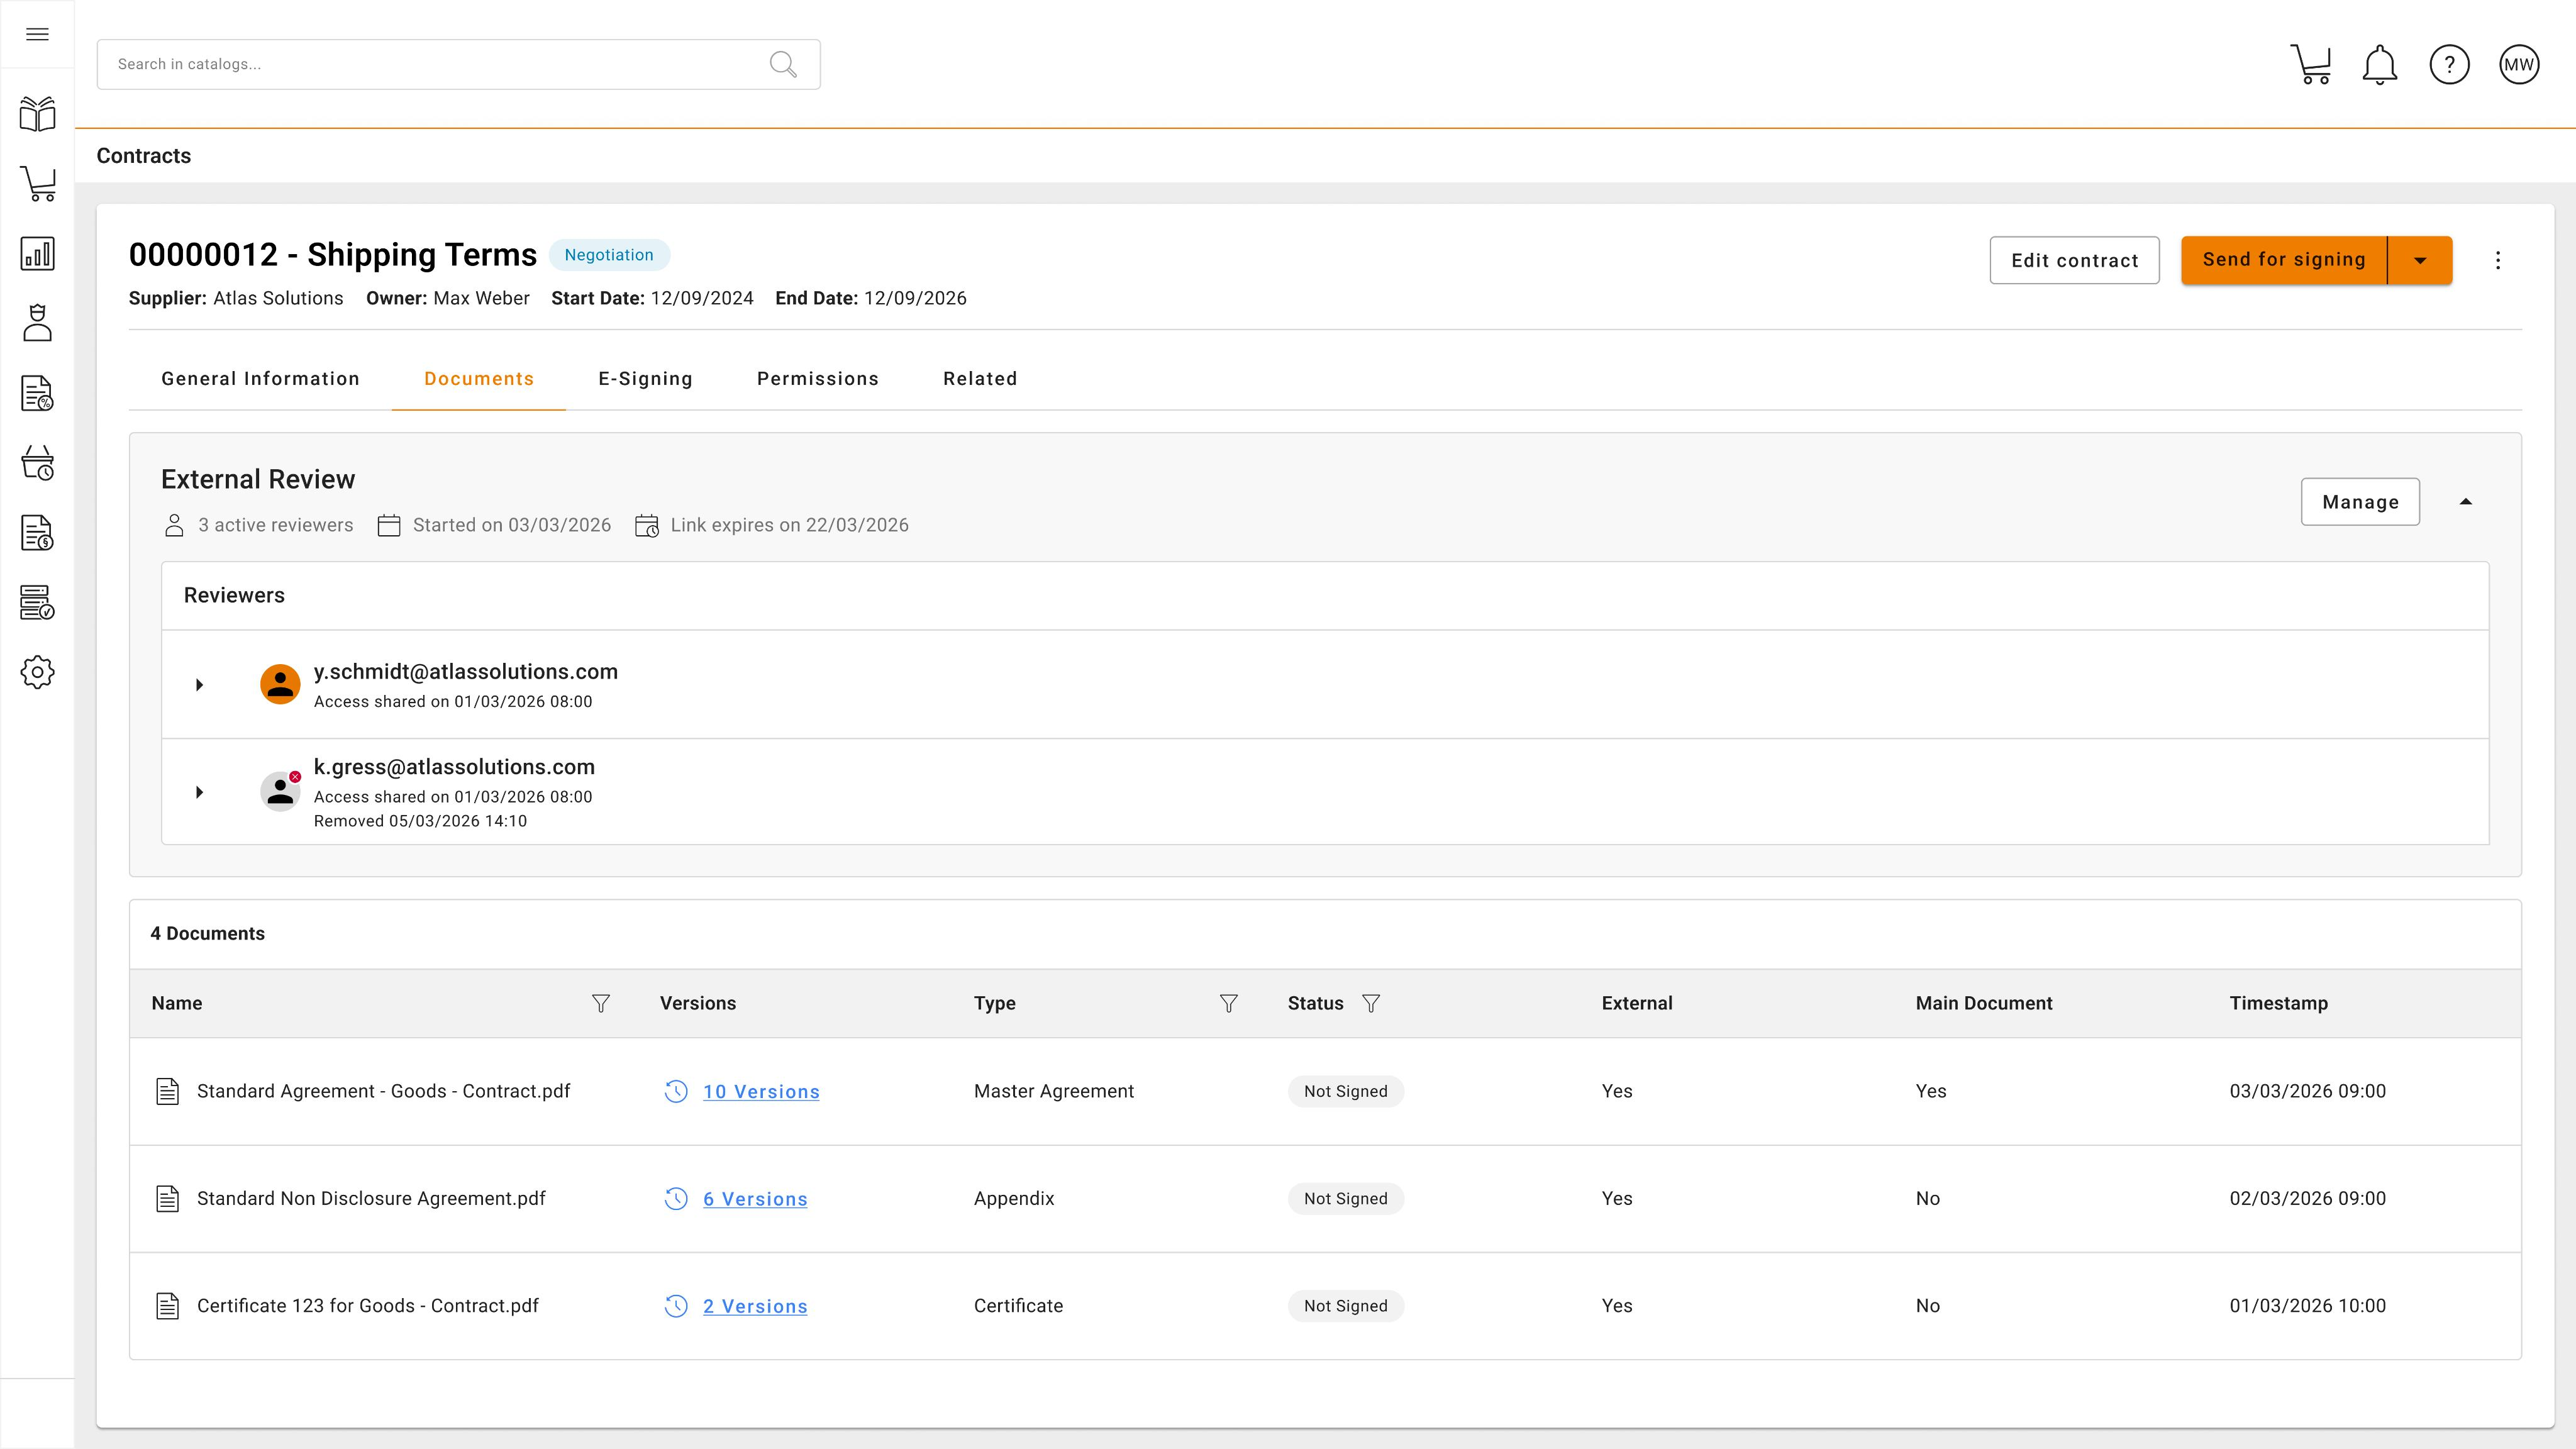Image resolution: width=2576 pixels, height=1449 pixels.
Task: Open the basket with clock sidebar icon
Action: tap(37, 463)
